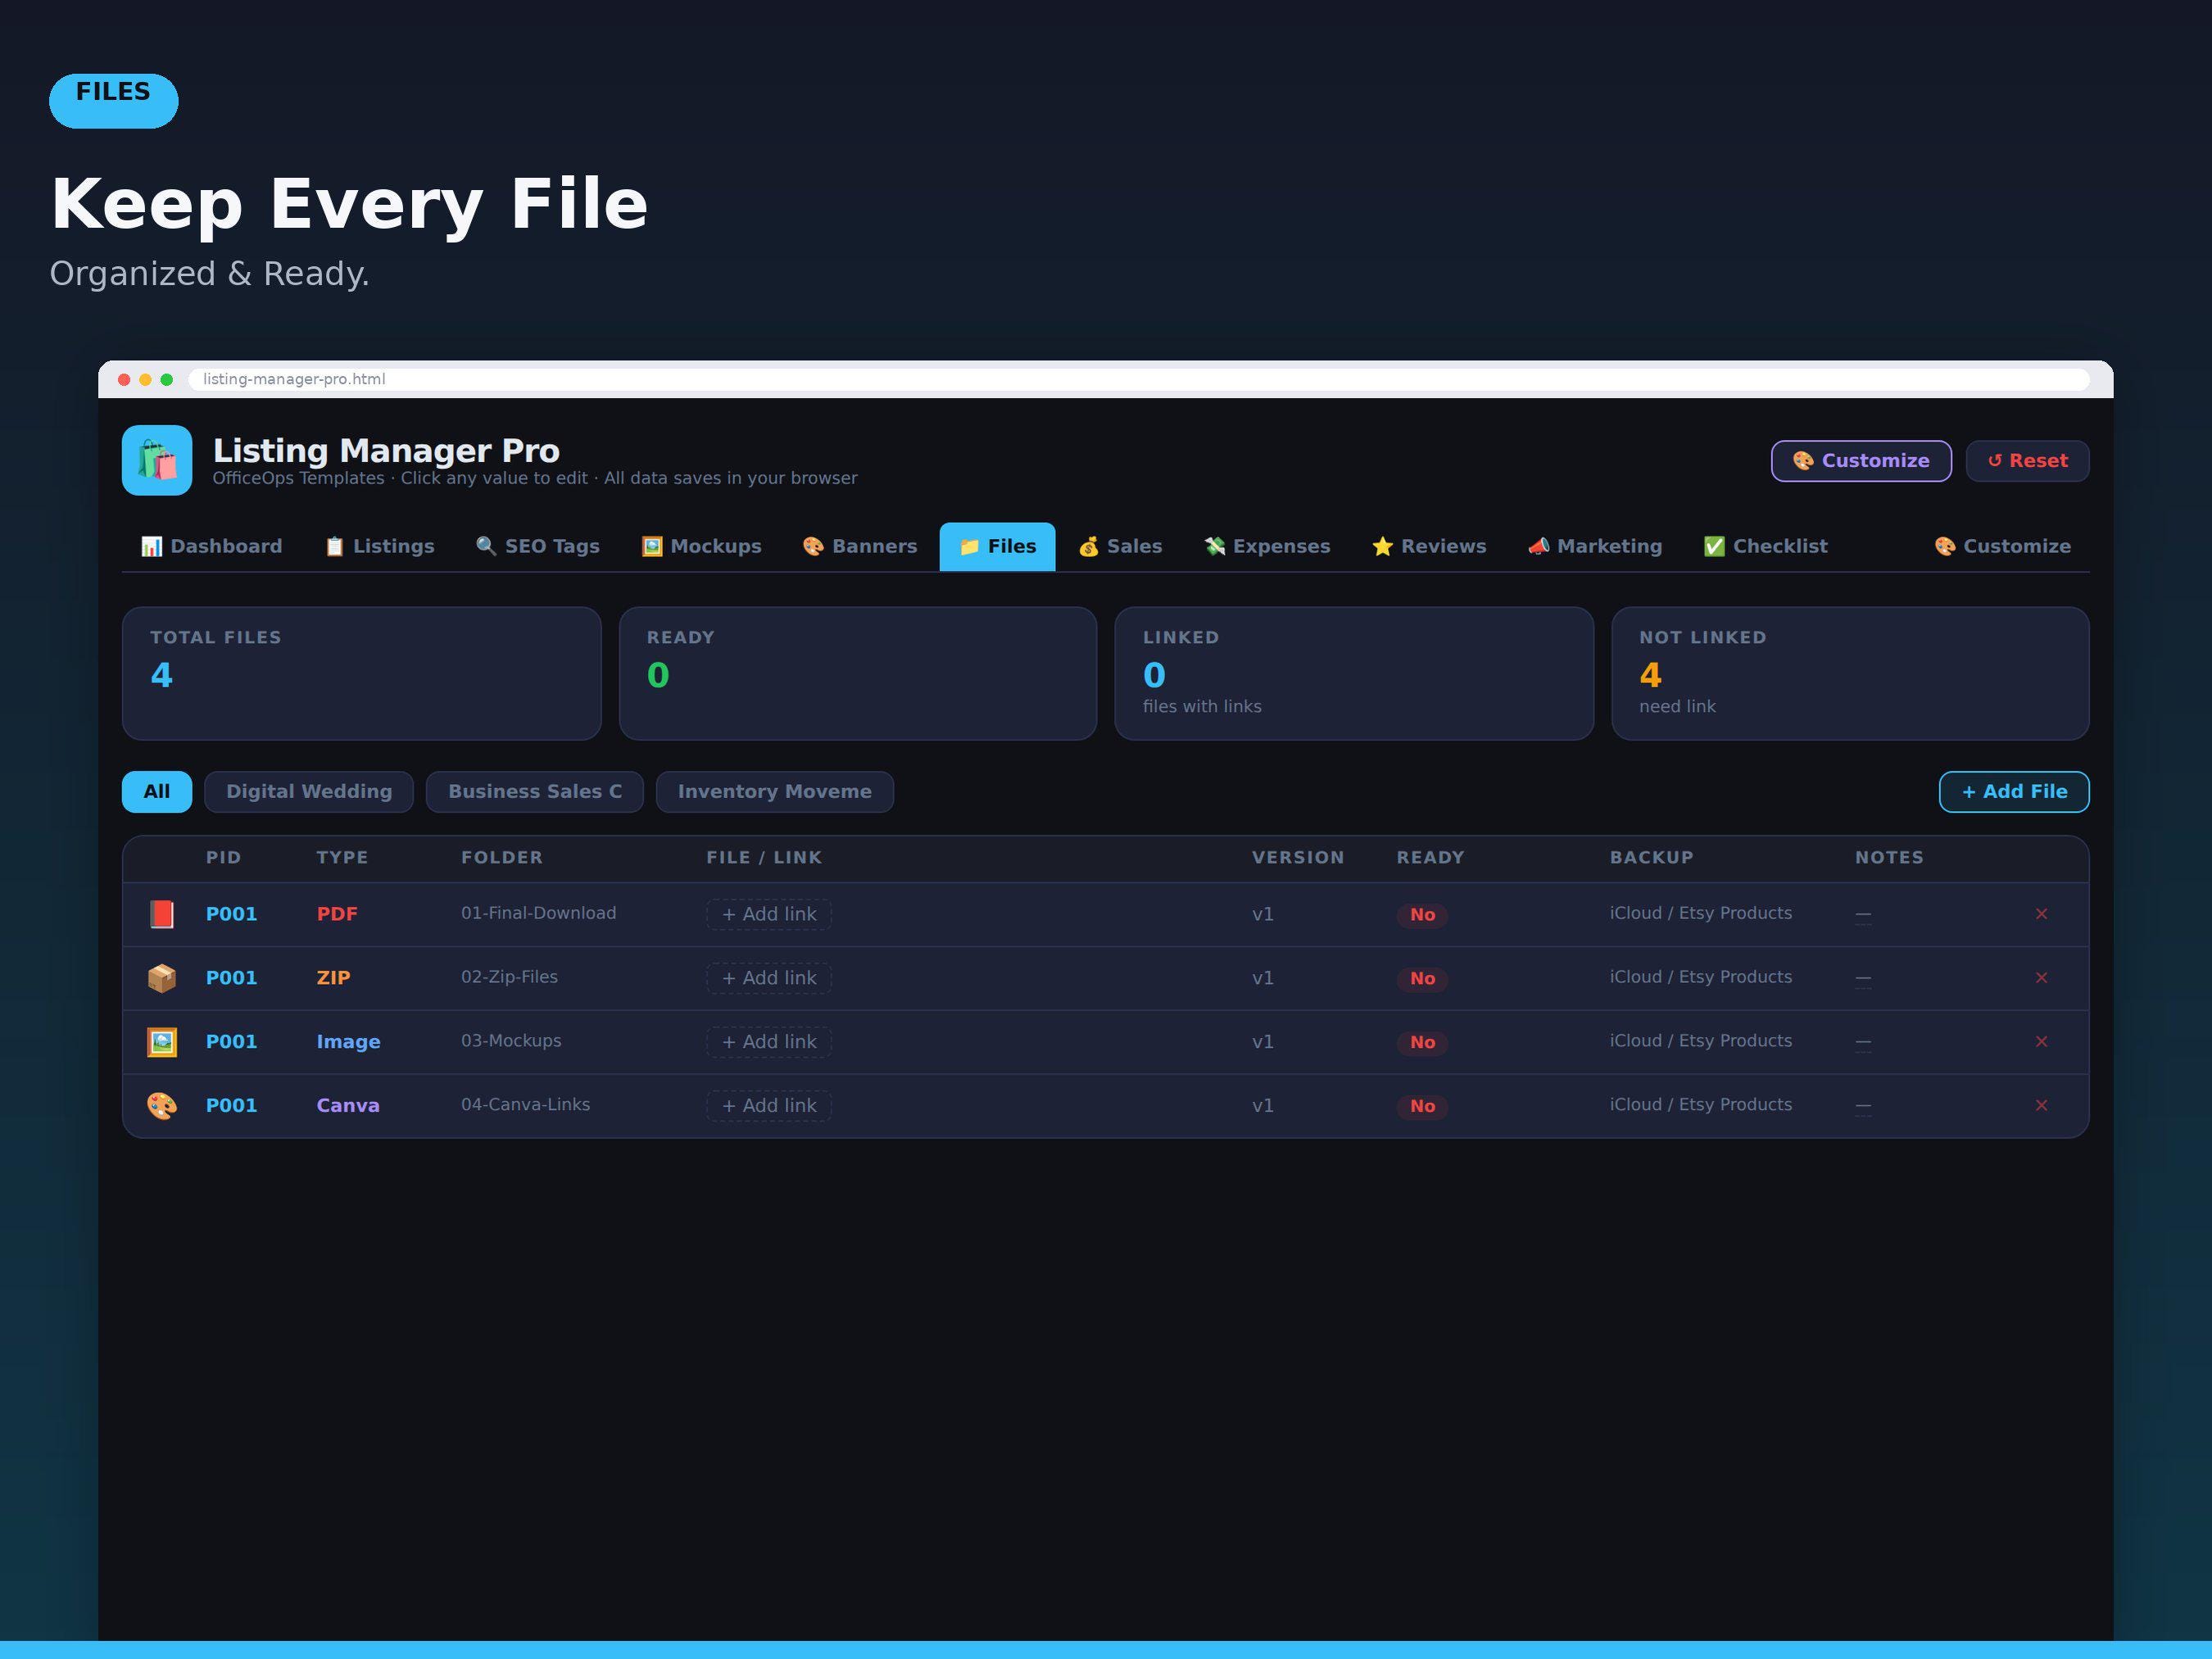Edit folder name 01-Final-Download

pos(538,913)
